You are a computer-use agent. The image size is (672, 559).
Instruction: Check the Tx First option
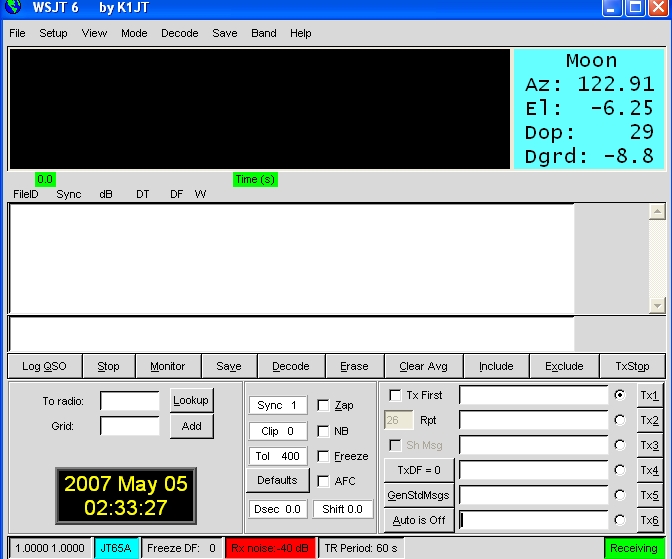click(x=395, y=395)
